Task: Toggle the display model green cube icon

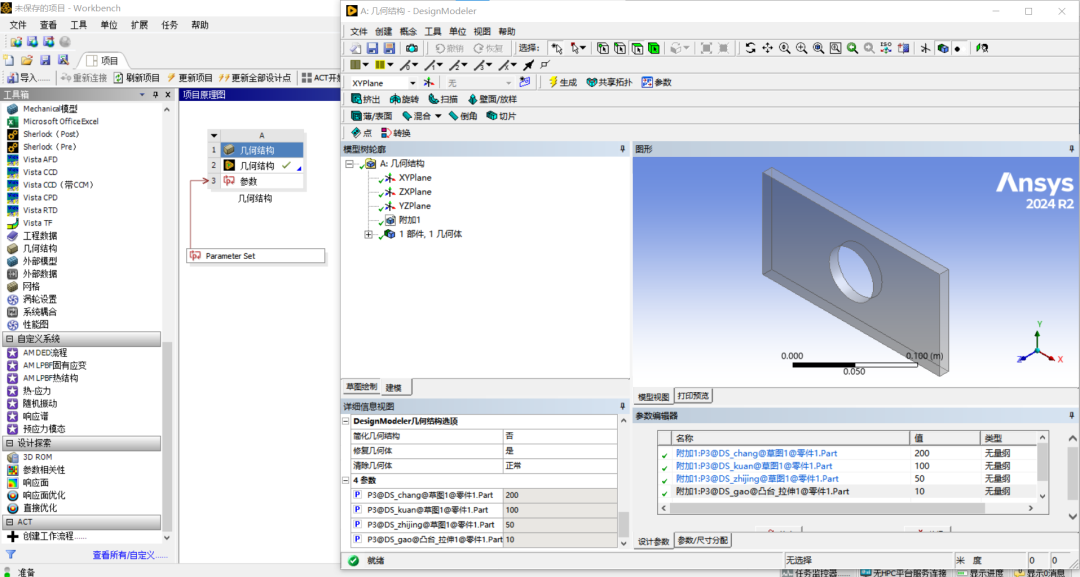Action: click(943, 48)
